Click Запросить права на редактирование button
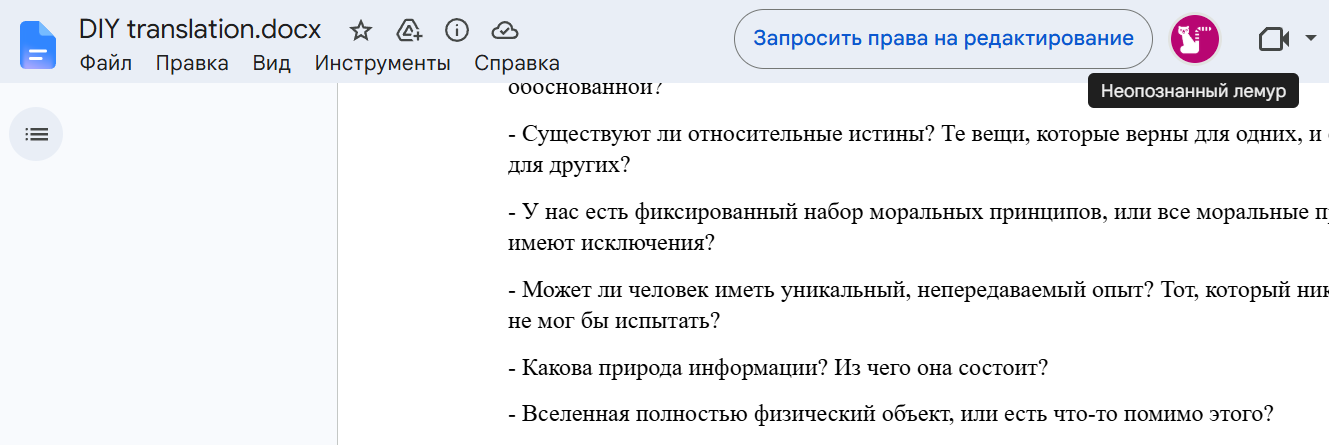Image resolution: width=1329 pixels, height=445 pixels. 943,39
